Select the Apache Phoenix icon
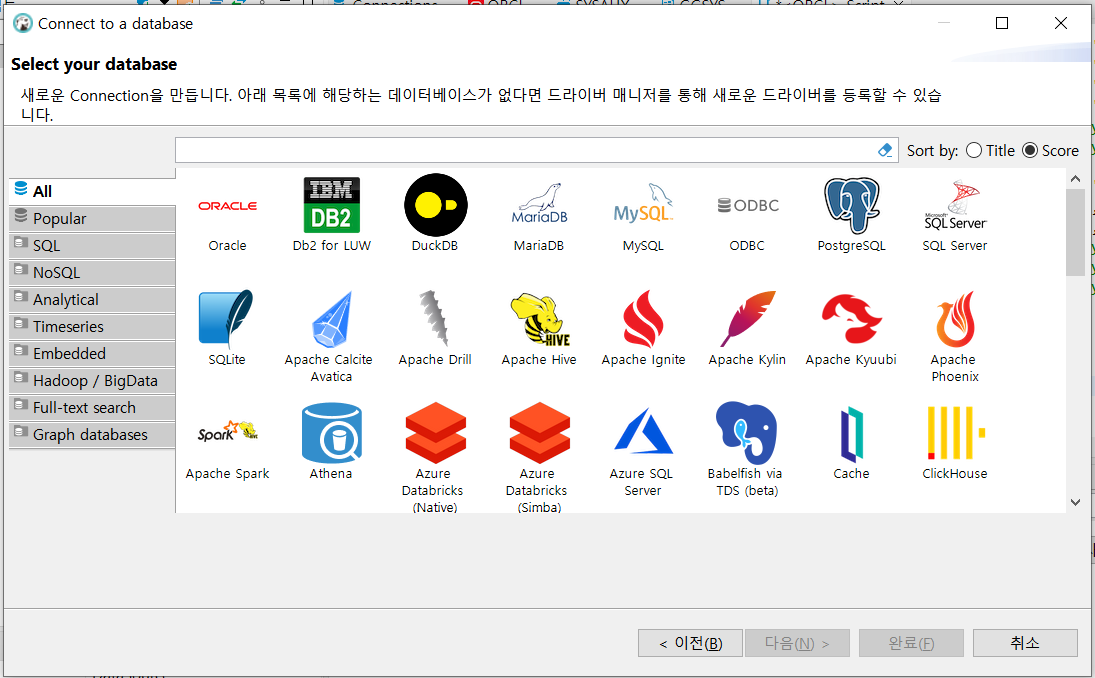1095x678 pixels. (955, 319)
